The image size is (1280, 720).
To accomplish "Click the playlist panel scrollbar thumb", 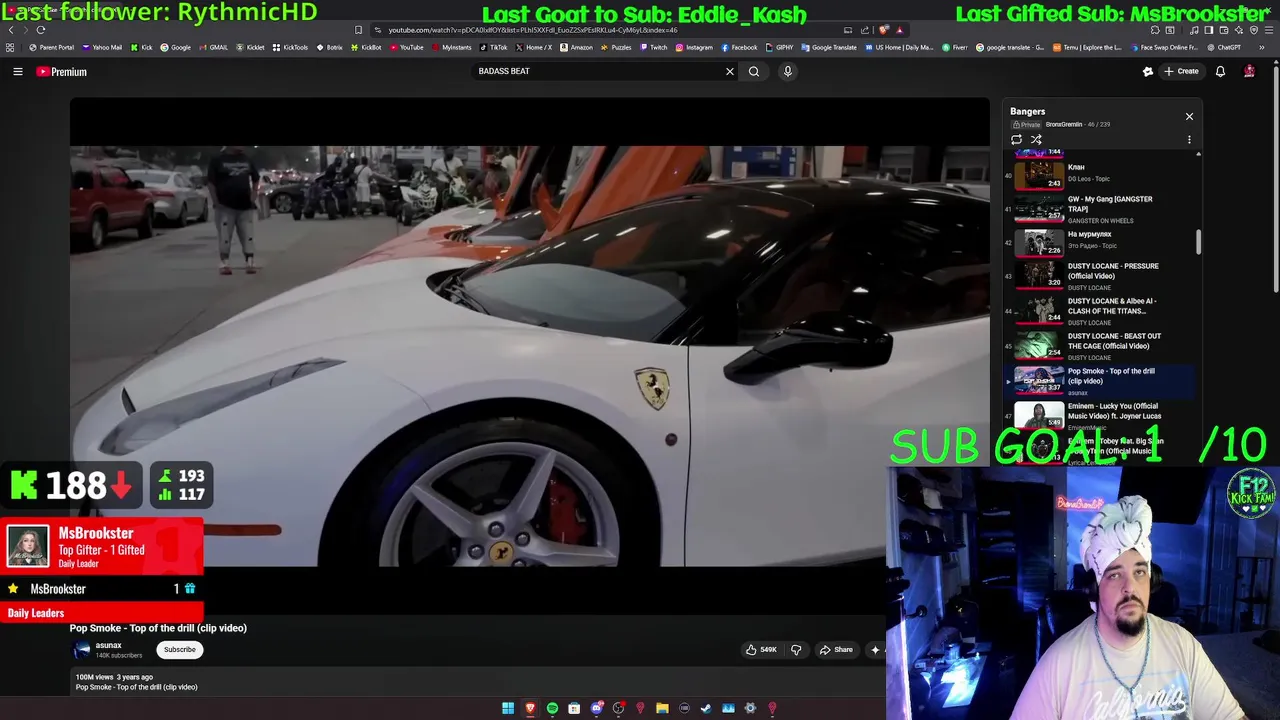I will [x=1198, y=241].
